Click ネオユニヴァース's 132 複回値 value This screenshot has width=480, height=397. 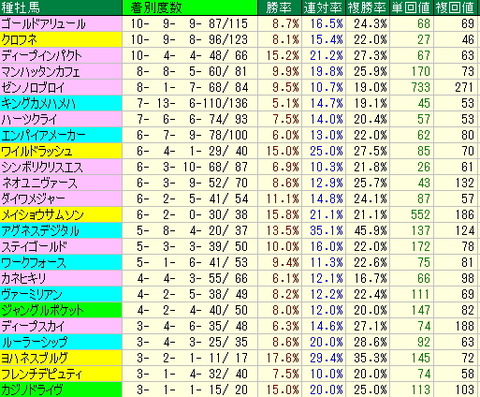tap(464, 183)
